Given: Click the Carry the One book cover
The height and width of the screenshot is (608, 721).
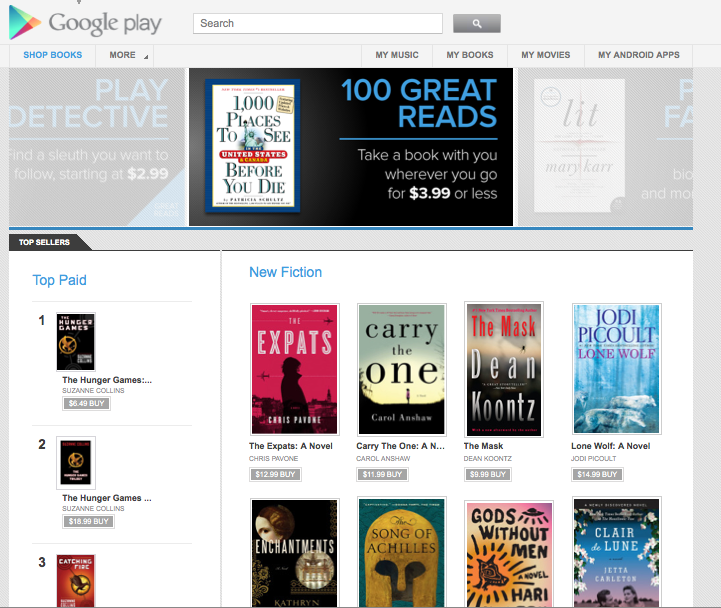Looking at the screenshot, I should 402,369.
